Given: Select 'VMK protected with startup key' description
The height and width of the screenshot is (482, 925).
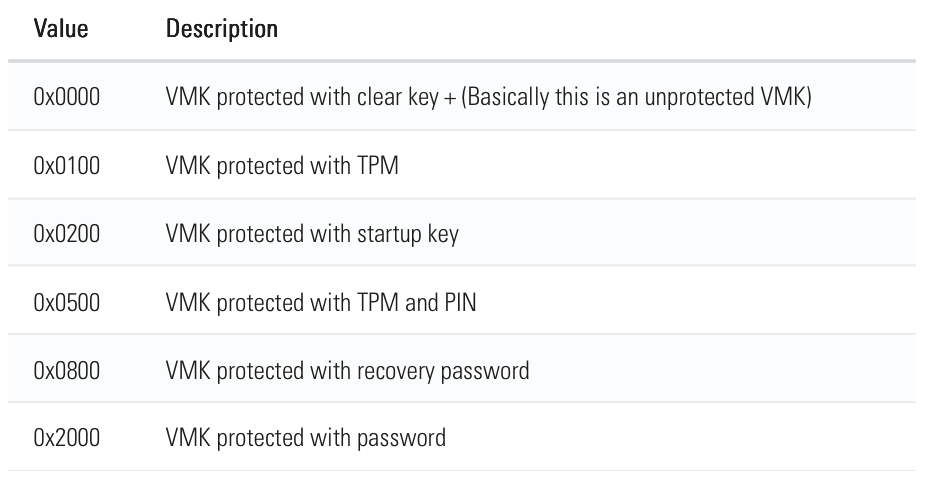Looking at the screenshot, I should (x=312, y=234).
